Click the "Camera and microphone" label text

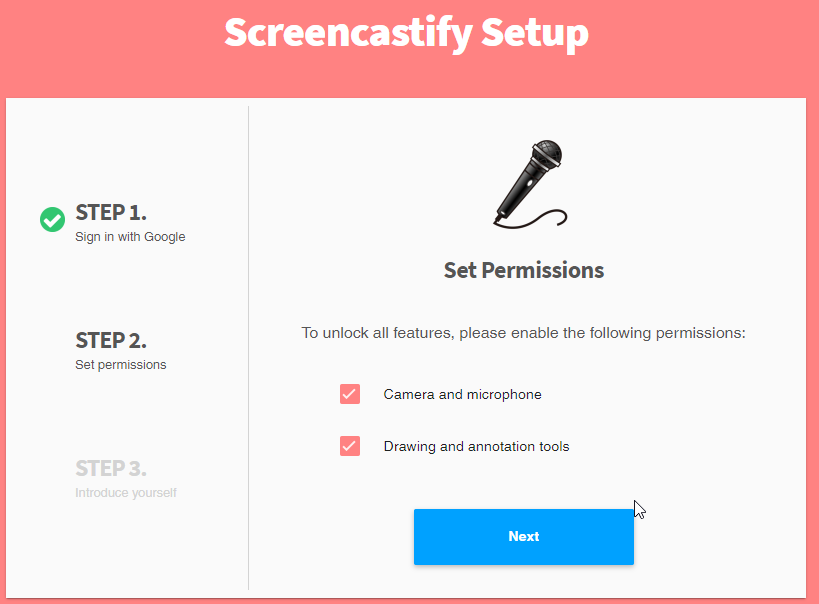click(x=462, y=394)
